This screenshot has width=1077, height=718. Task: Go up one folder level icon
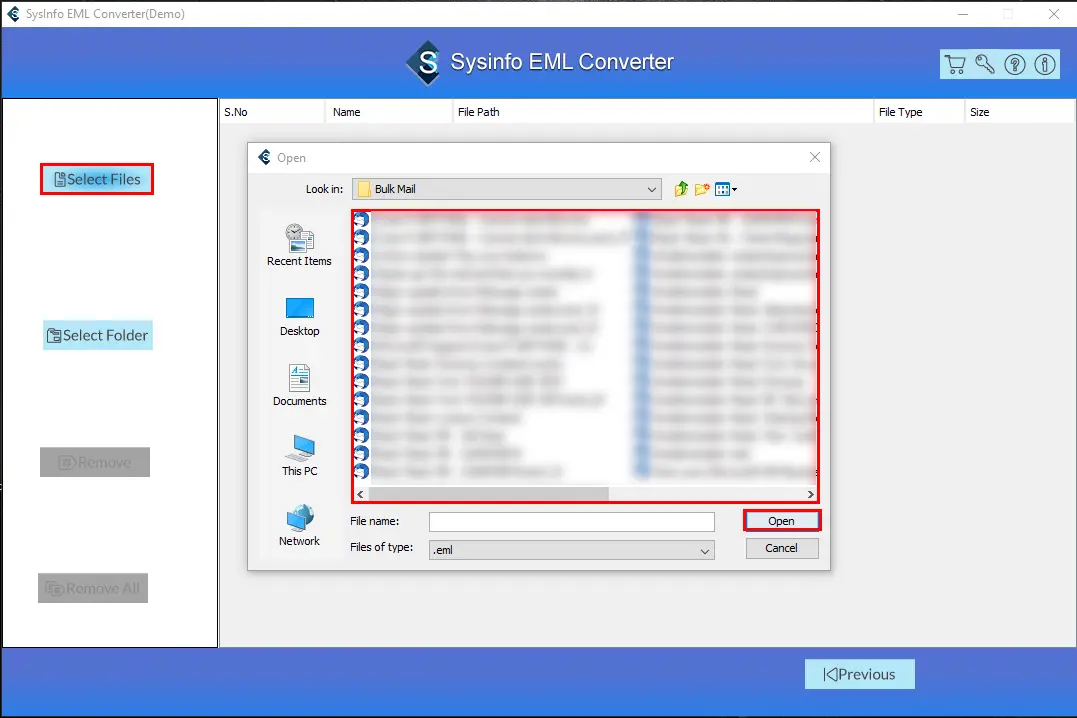[681, 189]
